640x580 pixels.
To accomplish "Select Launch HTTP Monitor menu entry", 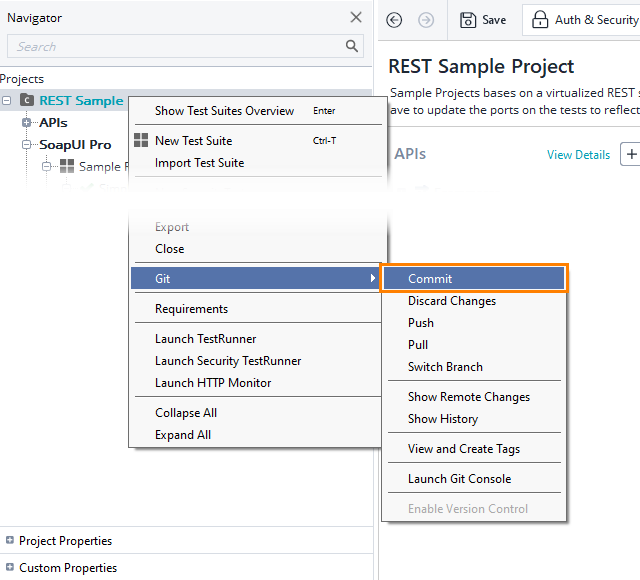I will 258,383.
